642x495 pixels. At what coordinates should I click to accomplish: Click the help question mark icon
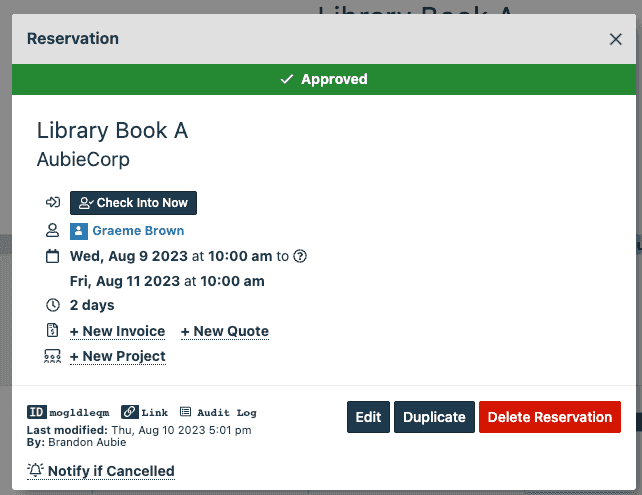click(300, 256)
